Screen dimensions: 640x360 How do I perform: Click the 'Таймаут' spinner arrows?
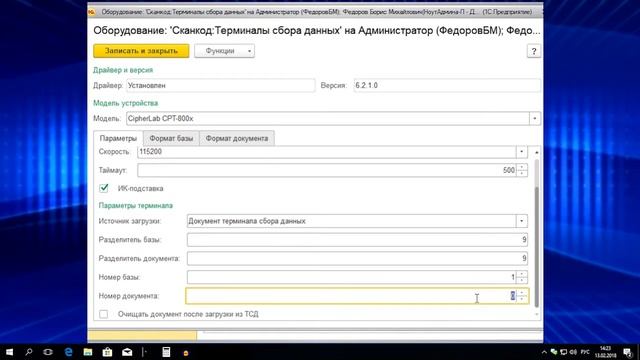[x=522, y=170]
